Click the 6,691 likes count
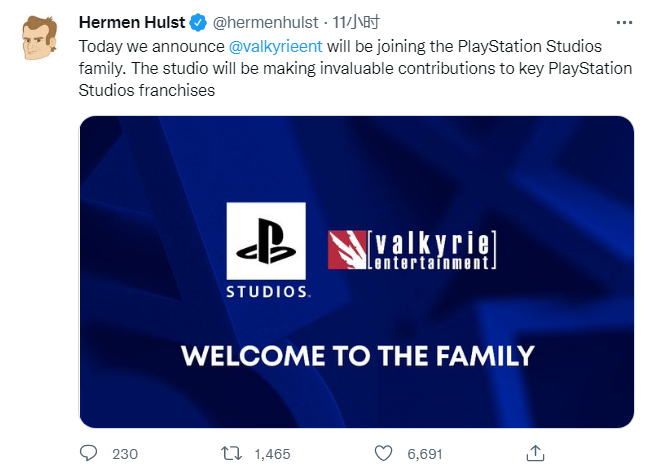Screen dimensions: 649x474 [425, 454]
